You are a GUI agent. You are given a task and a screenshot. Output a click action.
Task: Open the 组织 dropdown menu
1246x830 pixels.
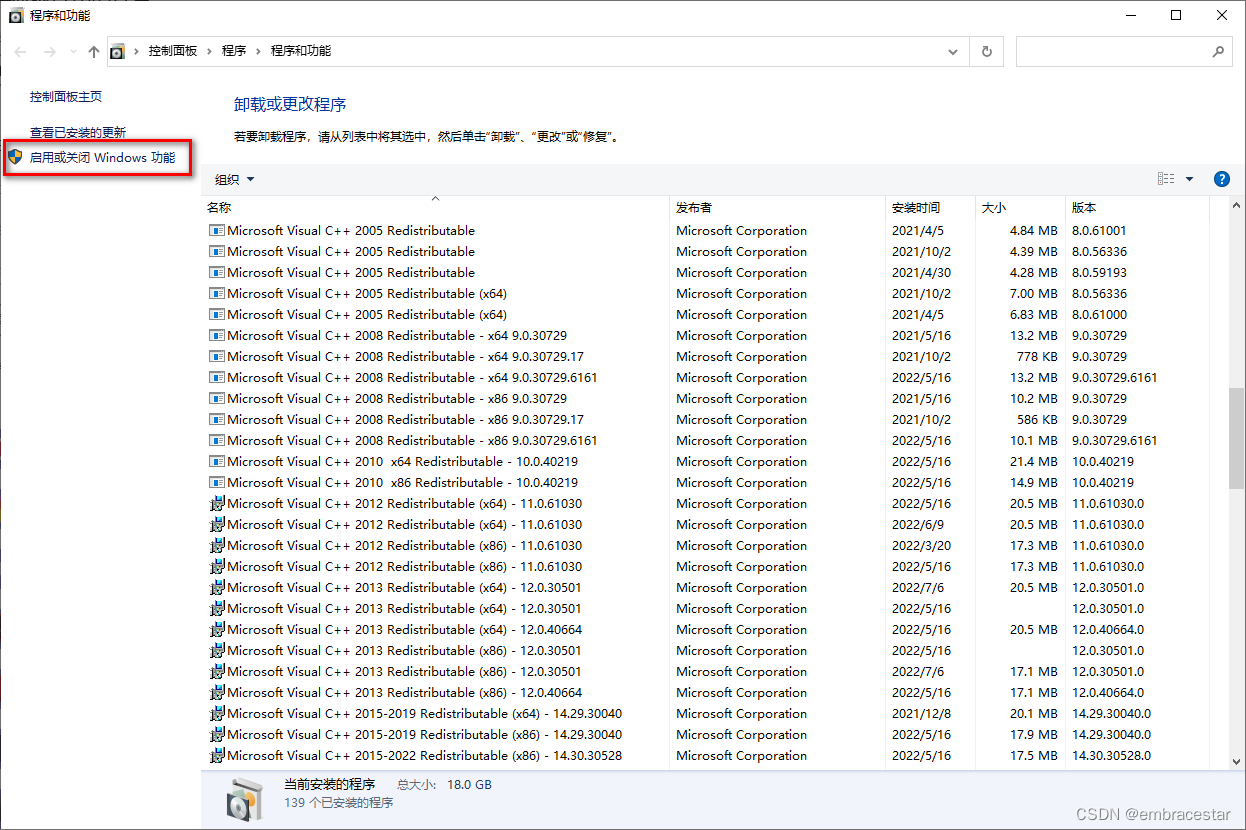[x=235, y=180]
